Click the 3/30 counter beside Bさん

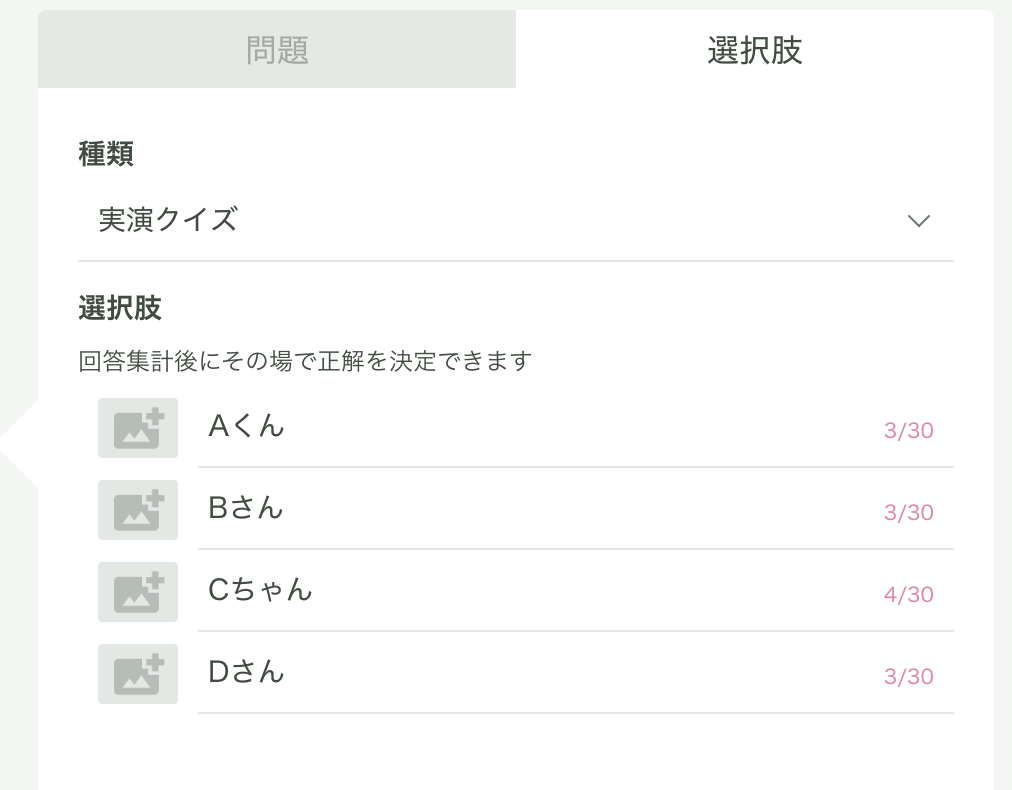point(909,512)
